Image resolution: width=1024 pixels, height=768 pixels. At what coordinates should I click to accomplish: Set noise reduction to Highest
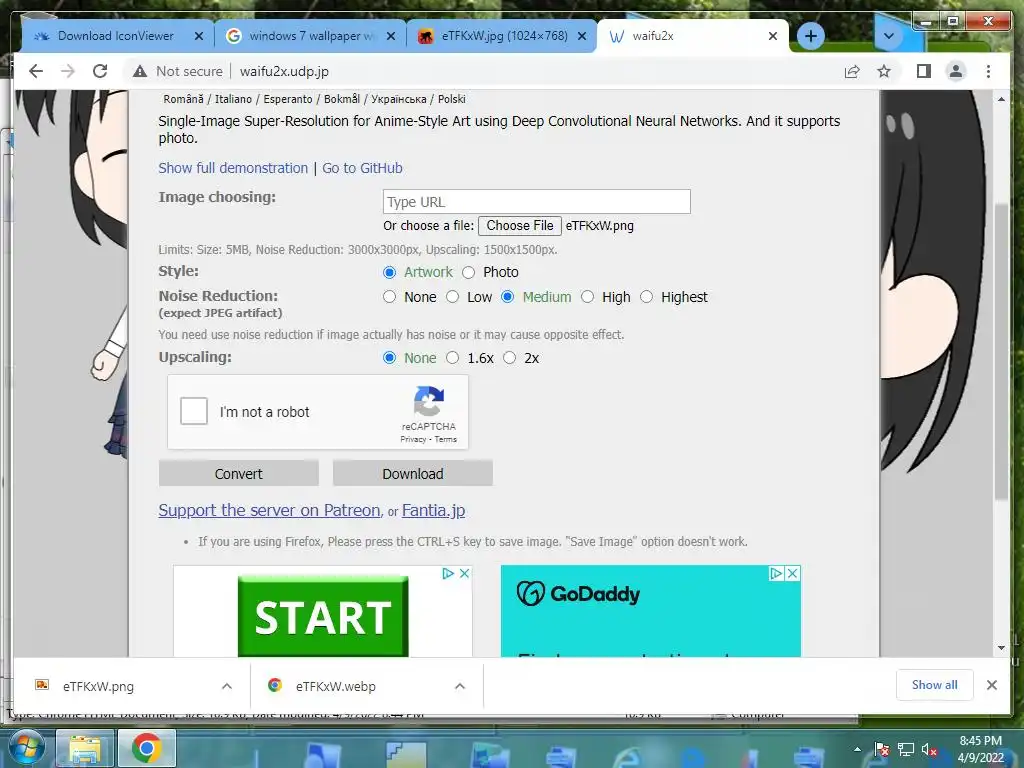pos(646,297)
